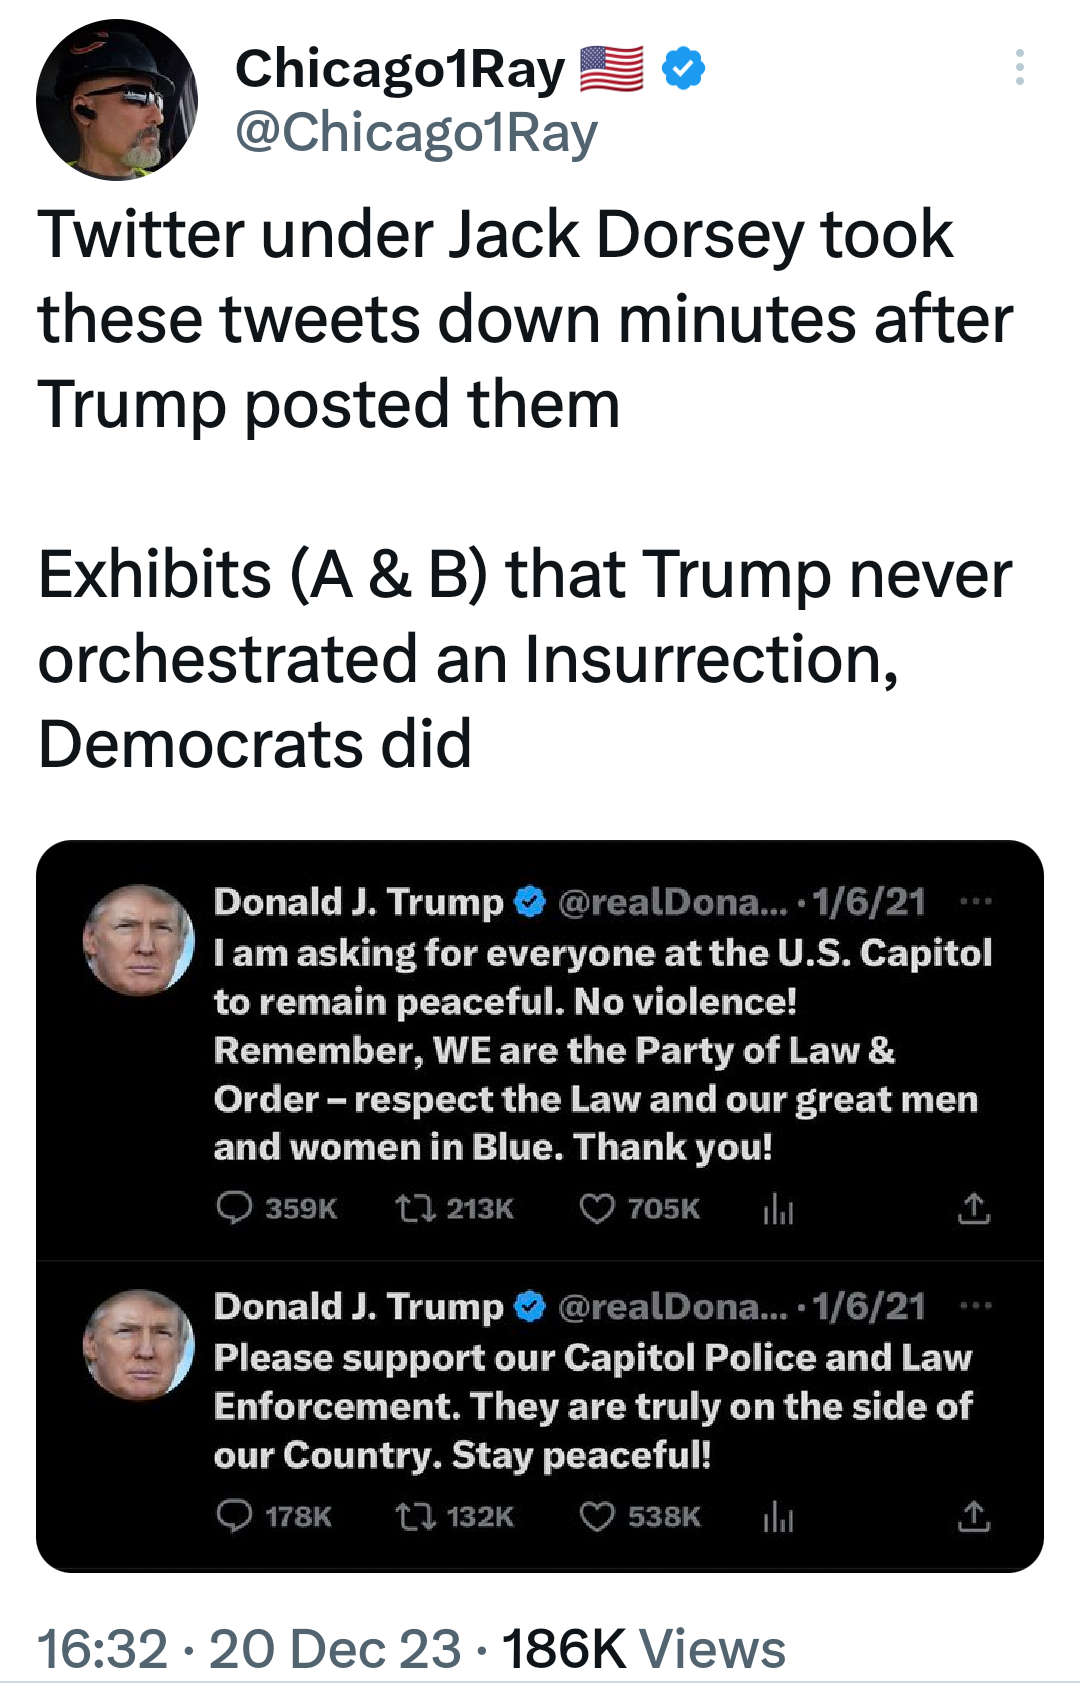
Task: Open Chicago1Ray's profile picture
Action: 117,100
